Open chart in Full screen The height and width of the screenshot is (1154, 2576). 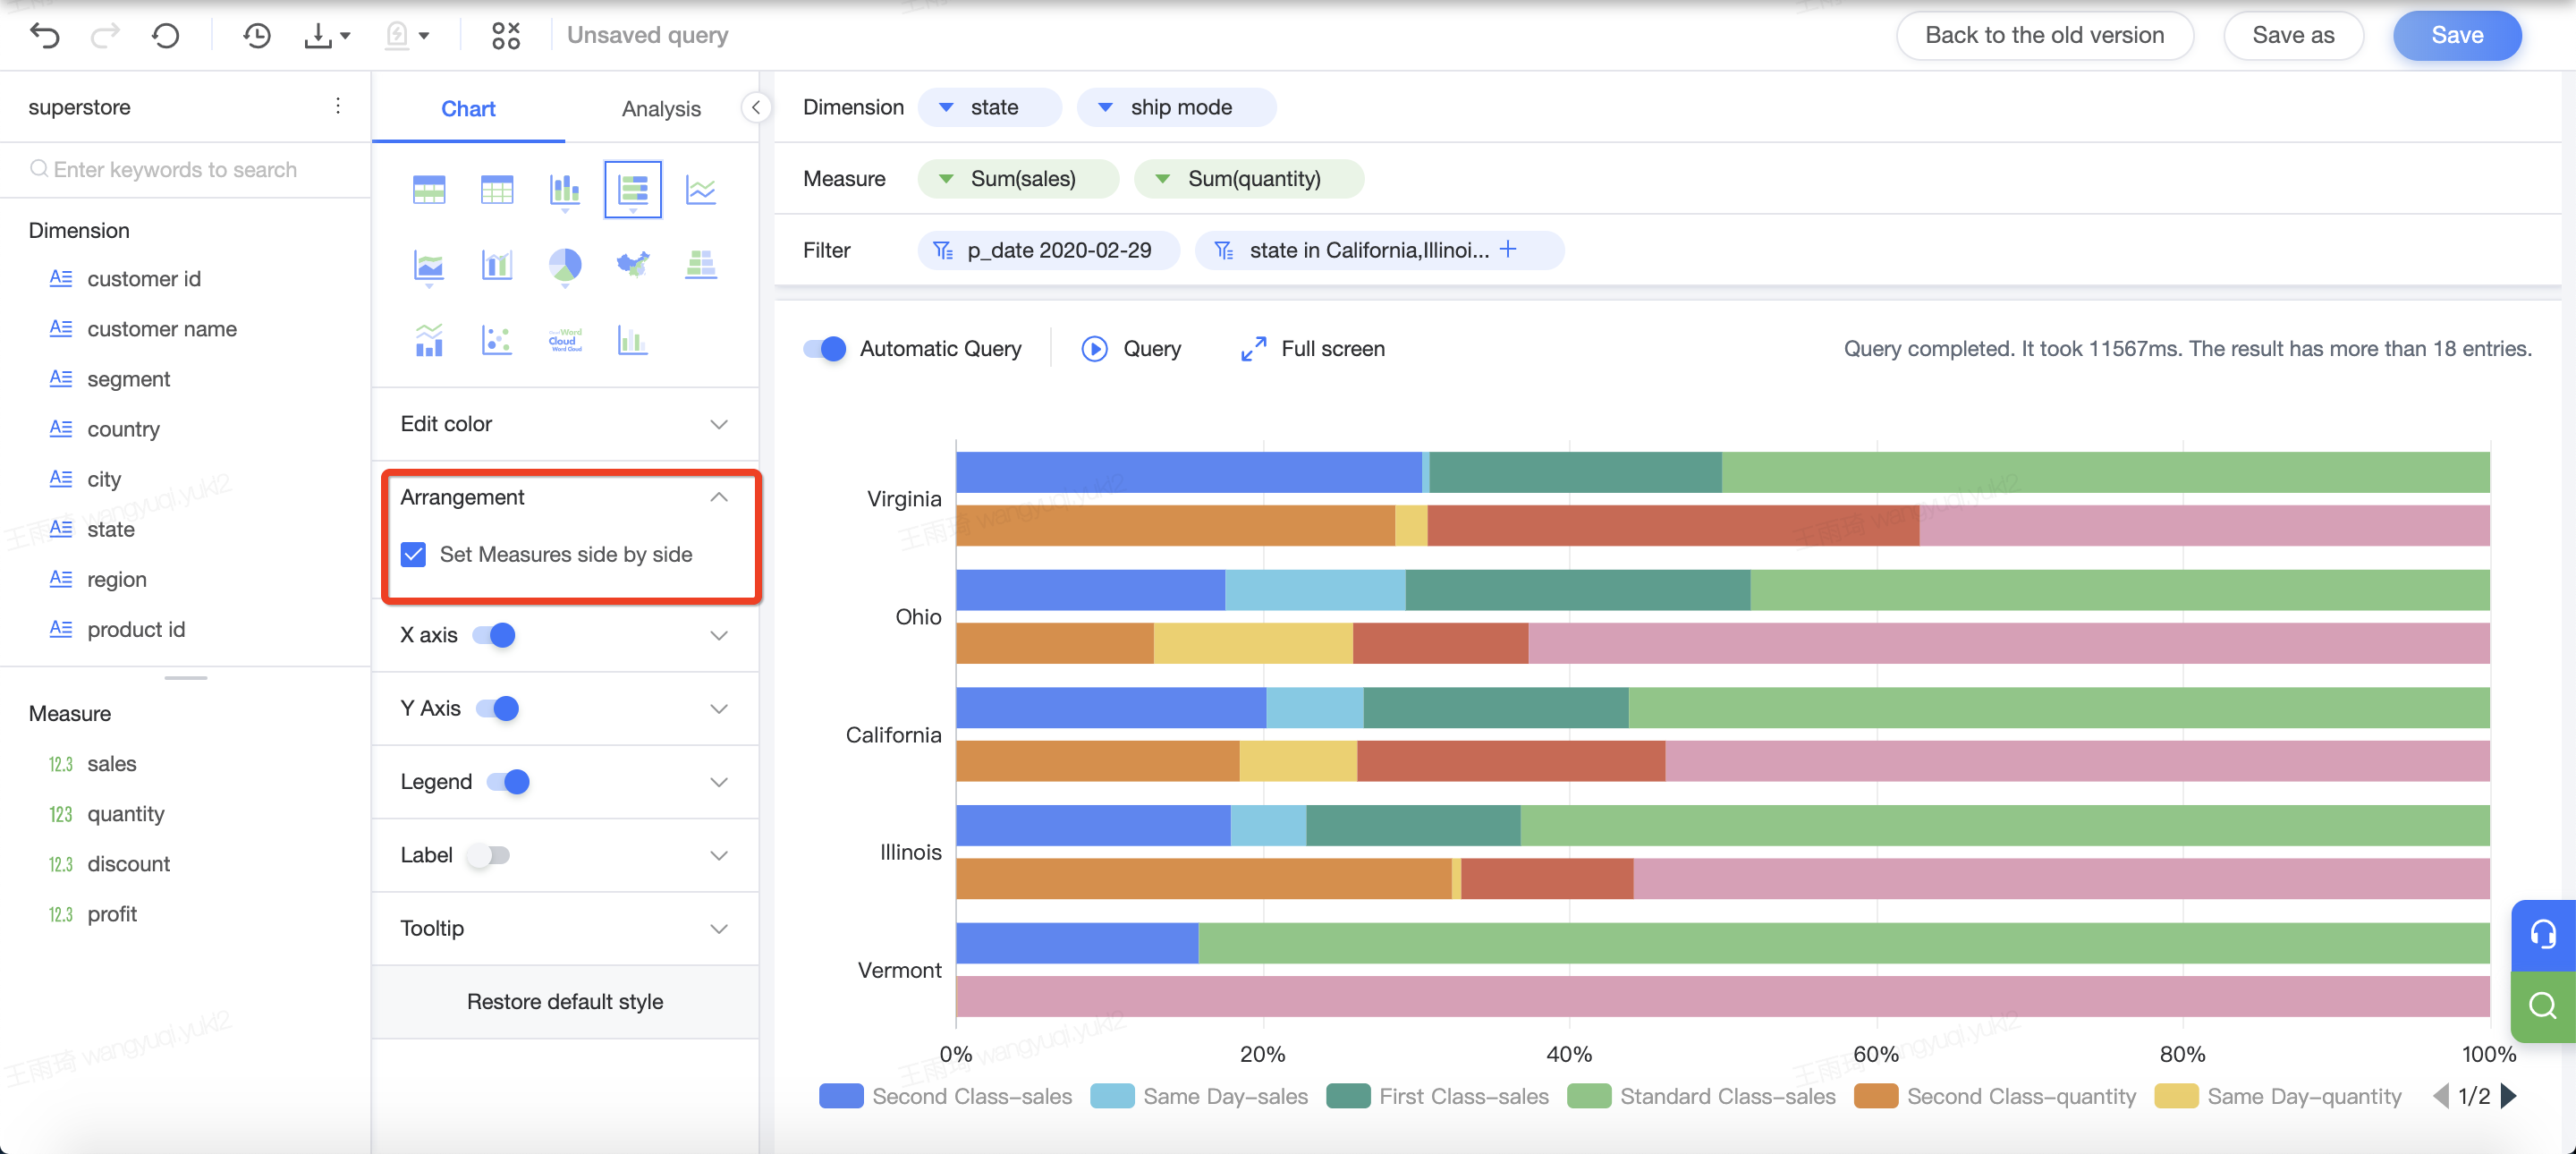pyautogui.click(x=1312, y=348)
